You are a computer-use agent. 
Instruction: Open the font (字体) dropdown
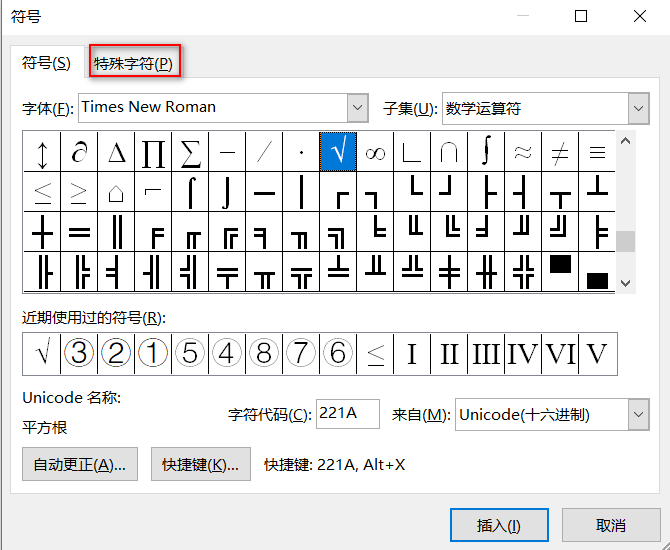point(358,108)
